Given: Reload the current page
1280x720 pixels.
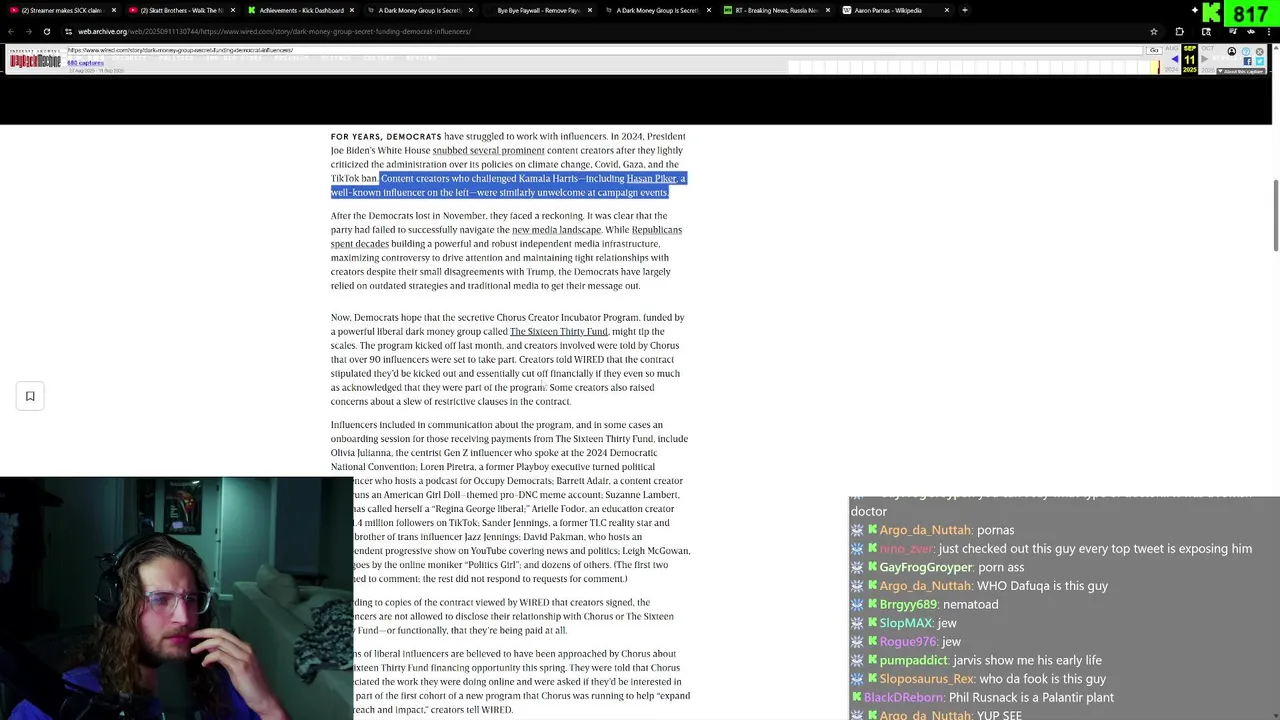Looking at the screenshot, I should tap(46, 31).
